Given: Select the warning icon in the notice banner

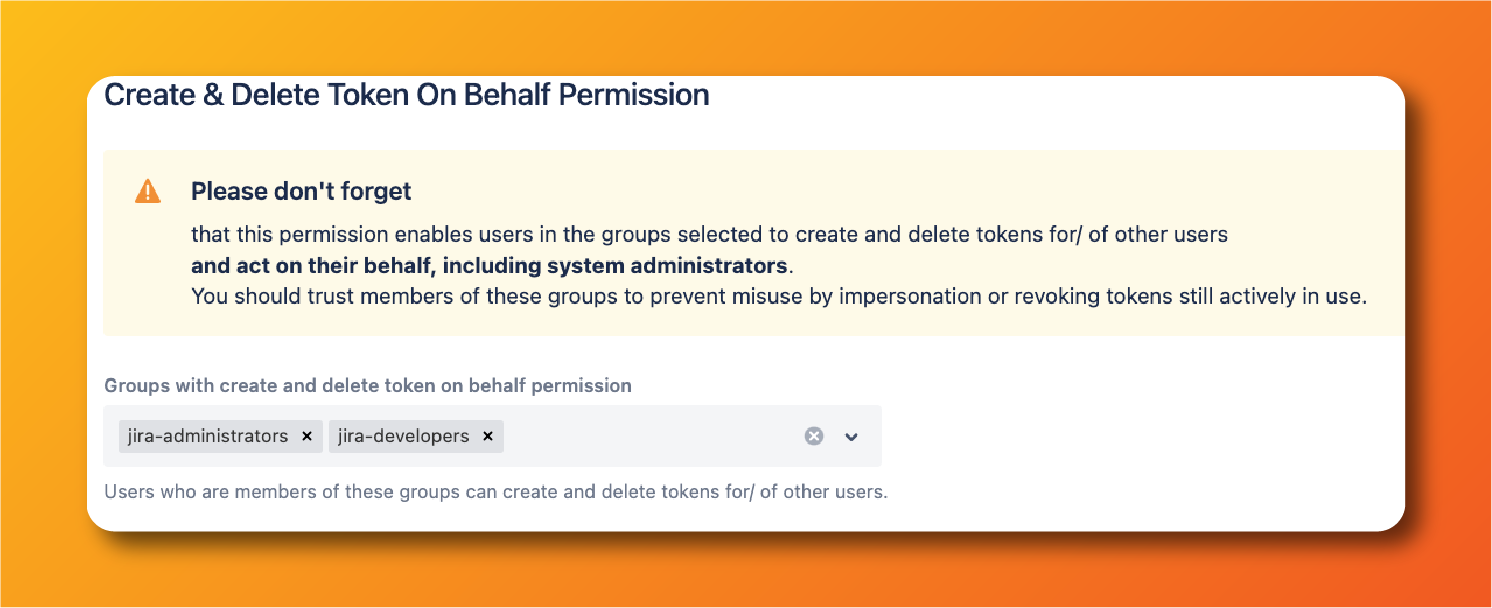Looking at the screenshot, I should point(147,191).
